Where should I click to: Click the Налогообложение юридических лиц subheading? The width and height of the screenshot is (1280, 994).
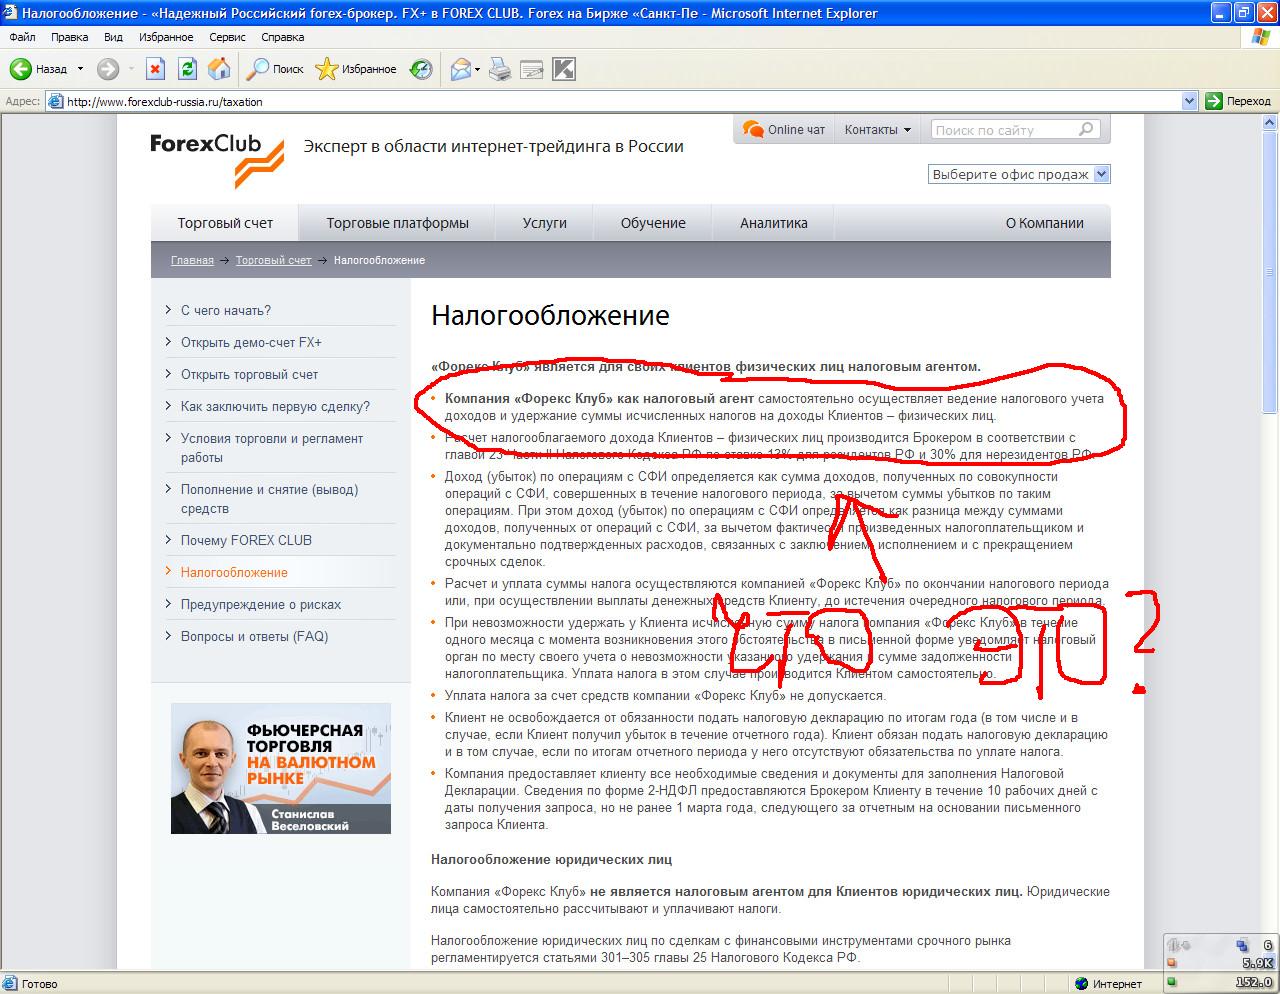tap(551, 859)
